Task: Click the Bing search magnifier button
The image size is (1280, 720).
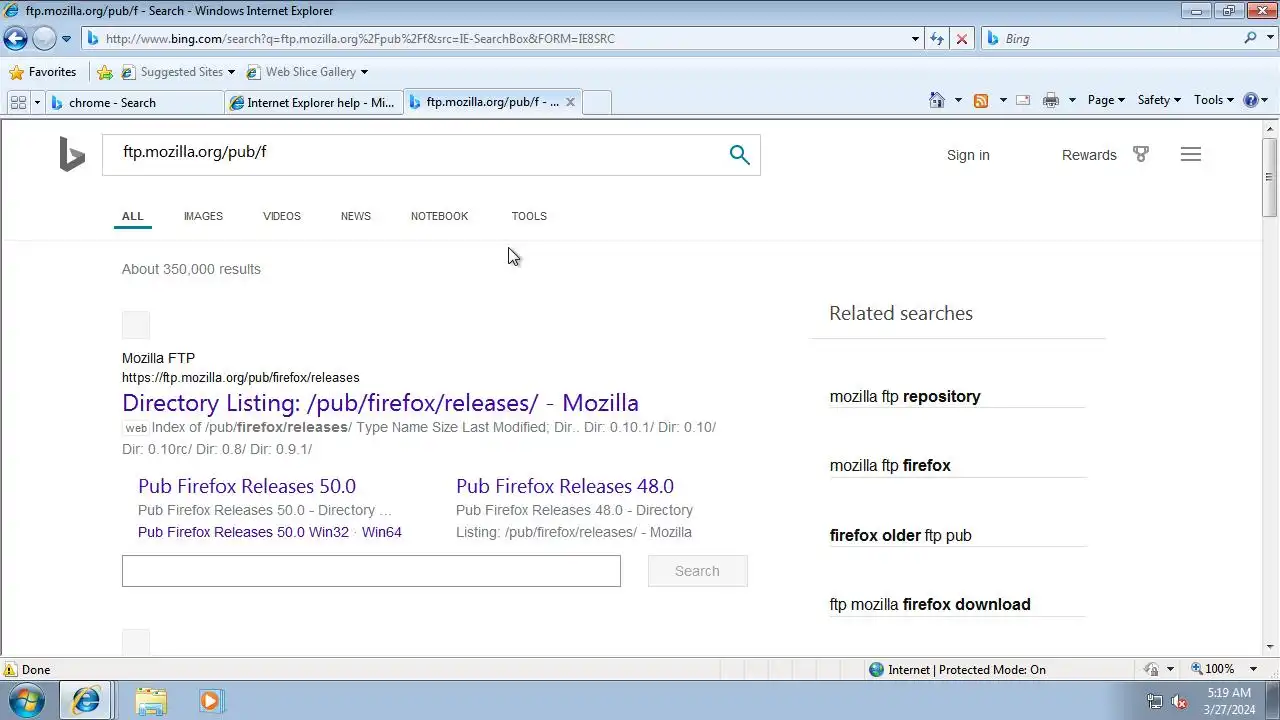Action: tap(739, 154)
